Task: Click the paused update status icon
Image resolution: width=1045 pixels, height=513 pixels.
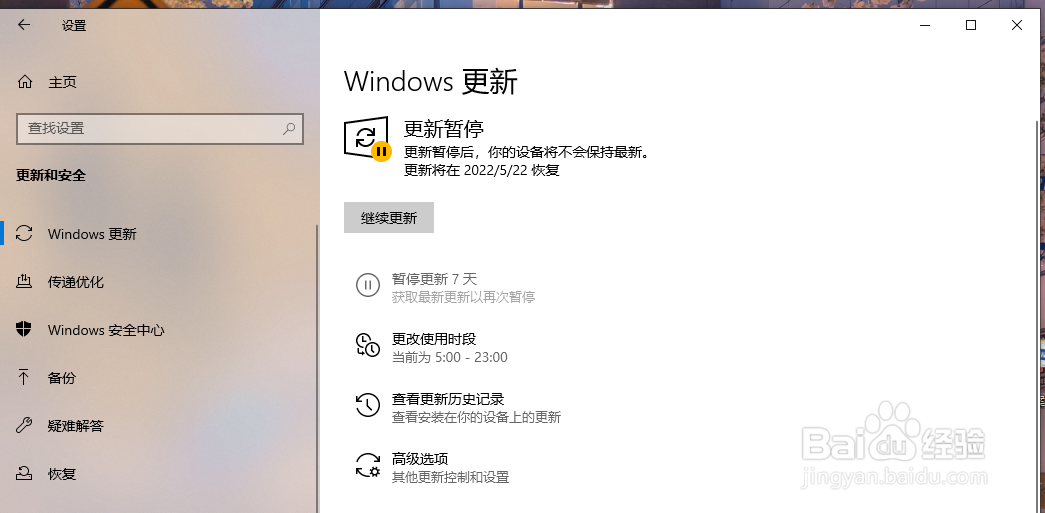Action: pos(367,138)
